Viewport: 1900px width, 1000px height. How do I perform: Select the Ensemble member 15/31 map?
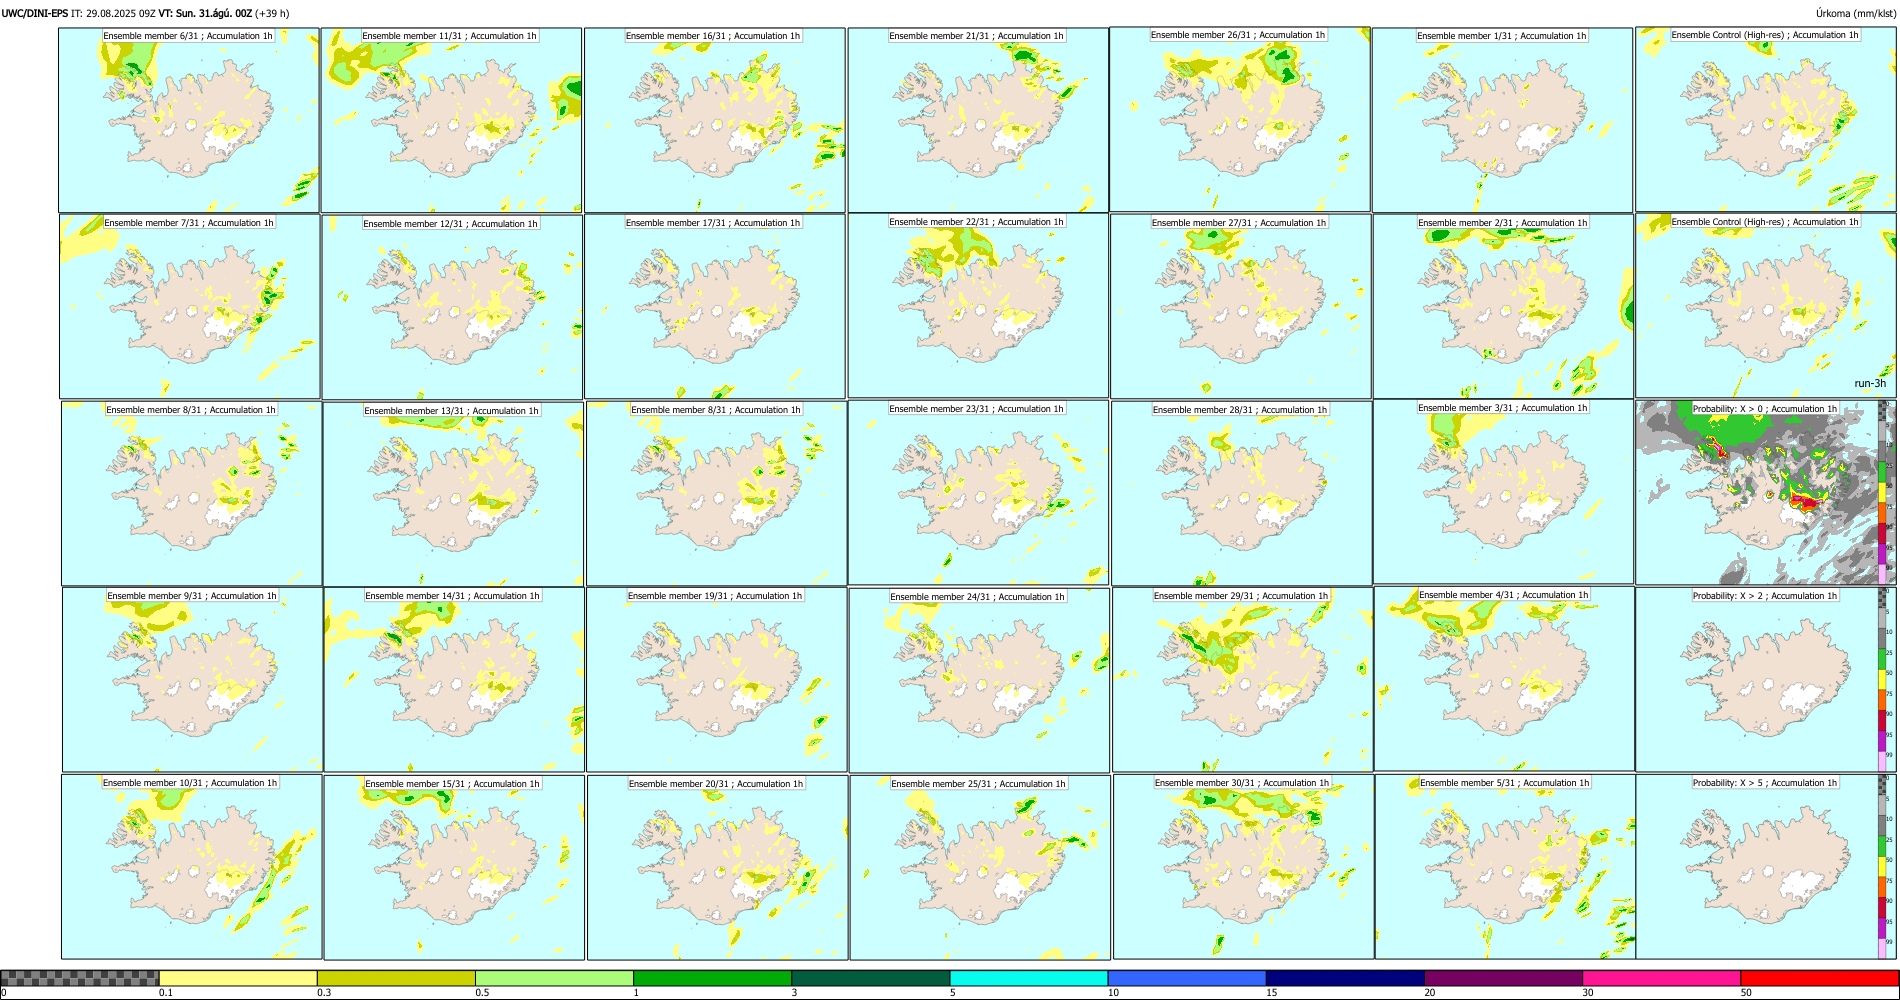[x=454, y=868]
